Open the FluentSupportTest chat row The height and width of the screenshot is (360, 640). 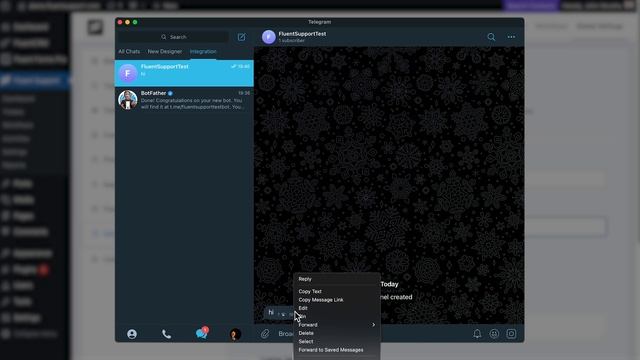click(x=184, y=73)
